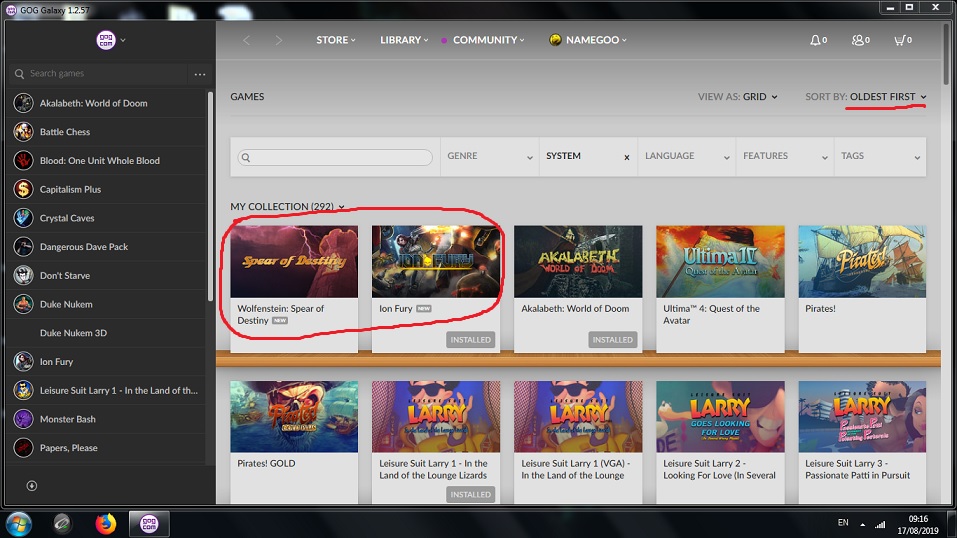Image resolution: width=957 pixels, height=538 pixels.
Task: Click the Akalabeth sidebar game icon
Action: pos(23,103)
